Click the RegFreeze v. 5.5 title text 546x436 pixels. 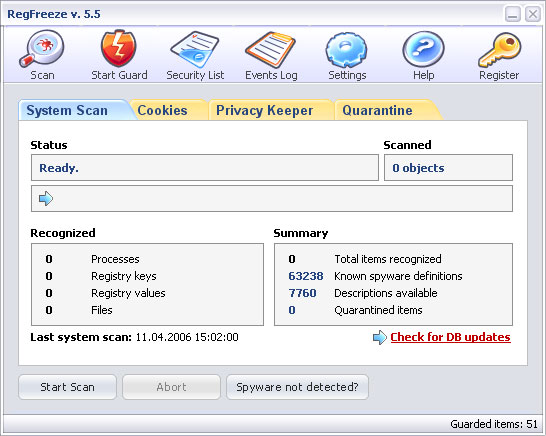tap(54, 14)
